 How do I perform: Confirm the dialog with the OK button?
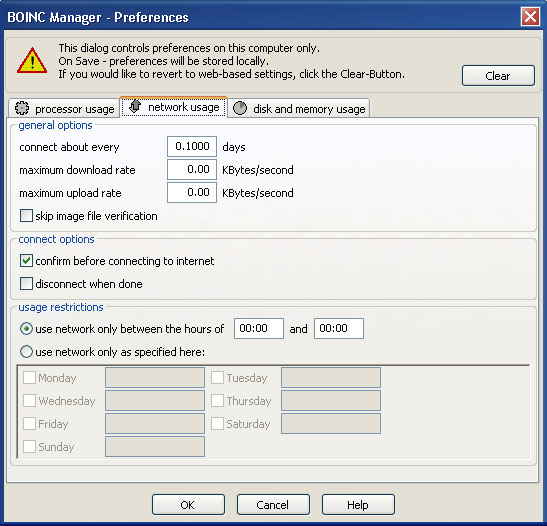point(188,504)
